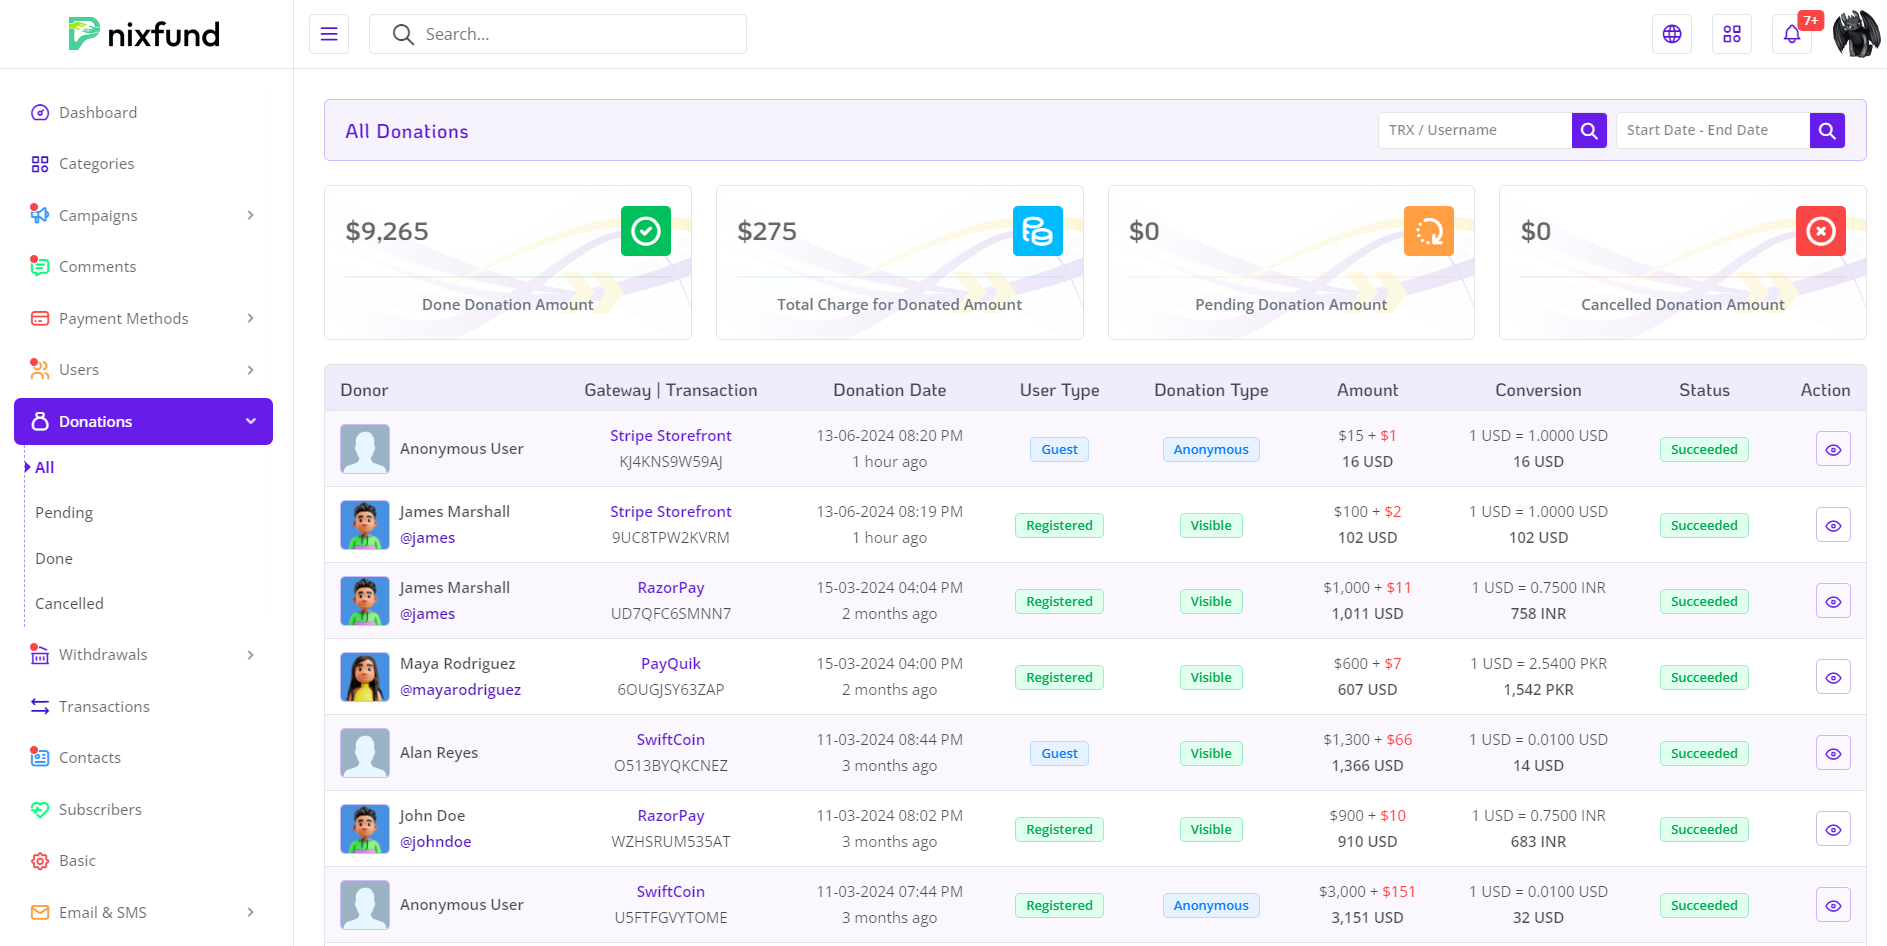Open the apps grid icon in header
This screenshot has height=946, width=1887.
(1731, 34)
